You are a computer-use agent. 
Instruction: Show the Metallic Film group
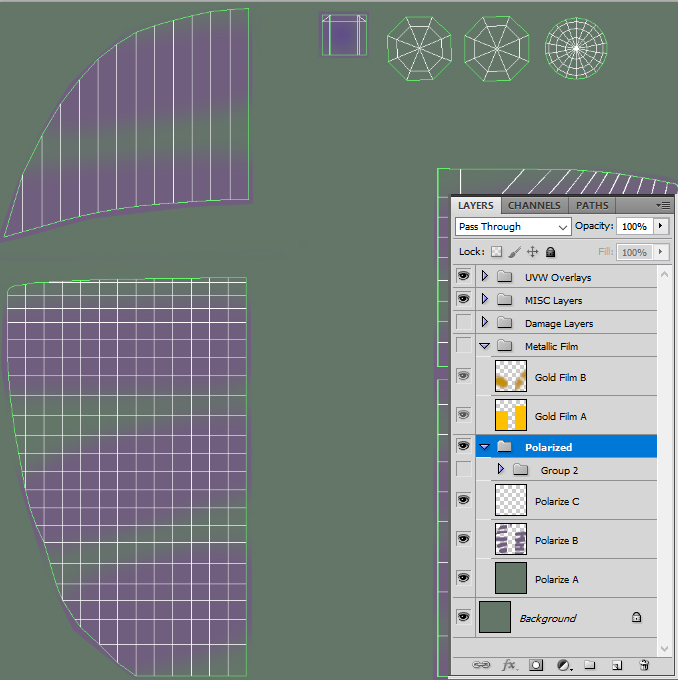coord(463,345)
